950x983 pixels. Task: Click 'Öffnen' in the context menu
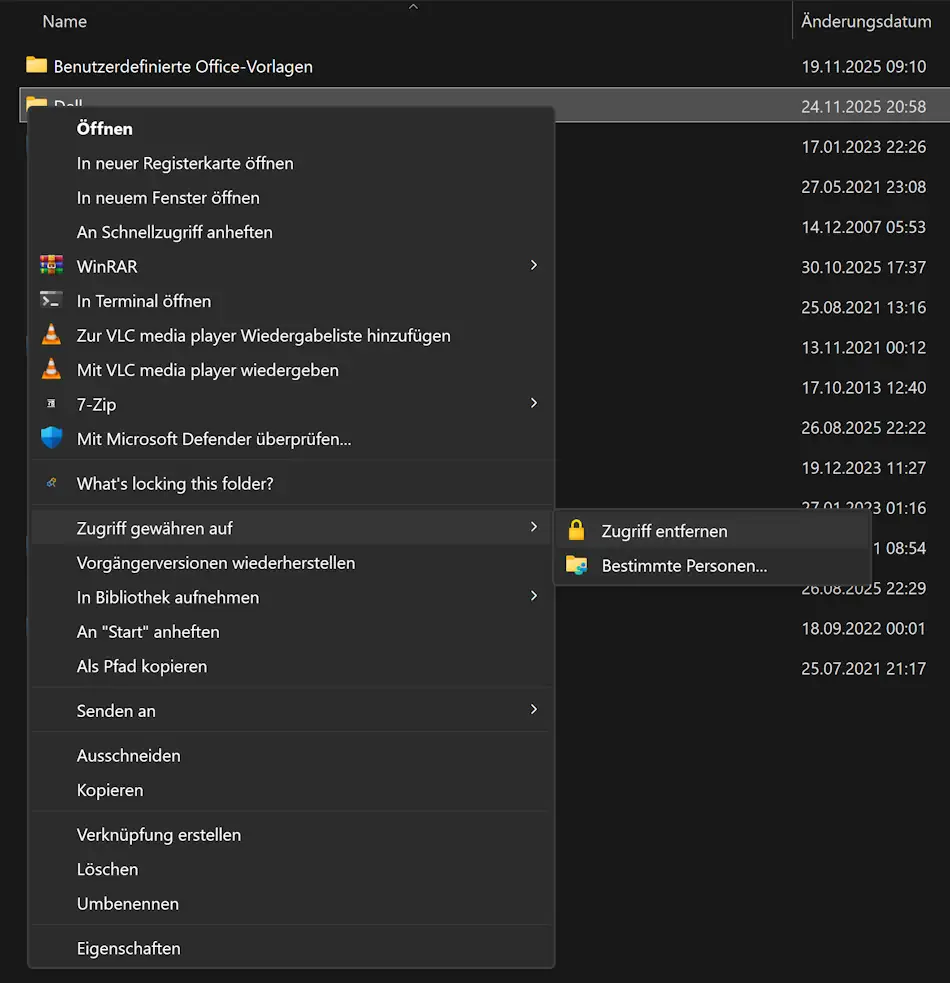click(104, 128)
